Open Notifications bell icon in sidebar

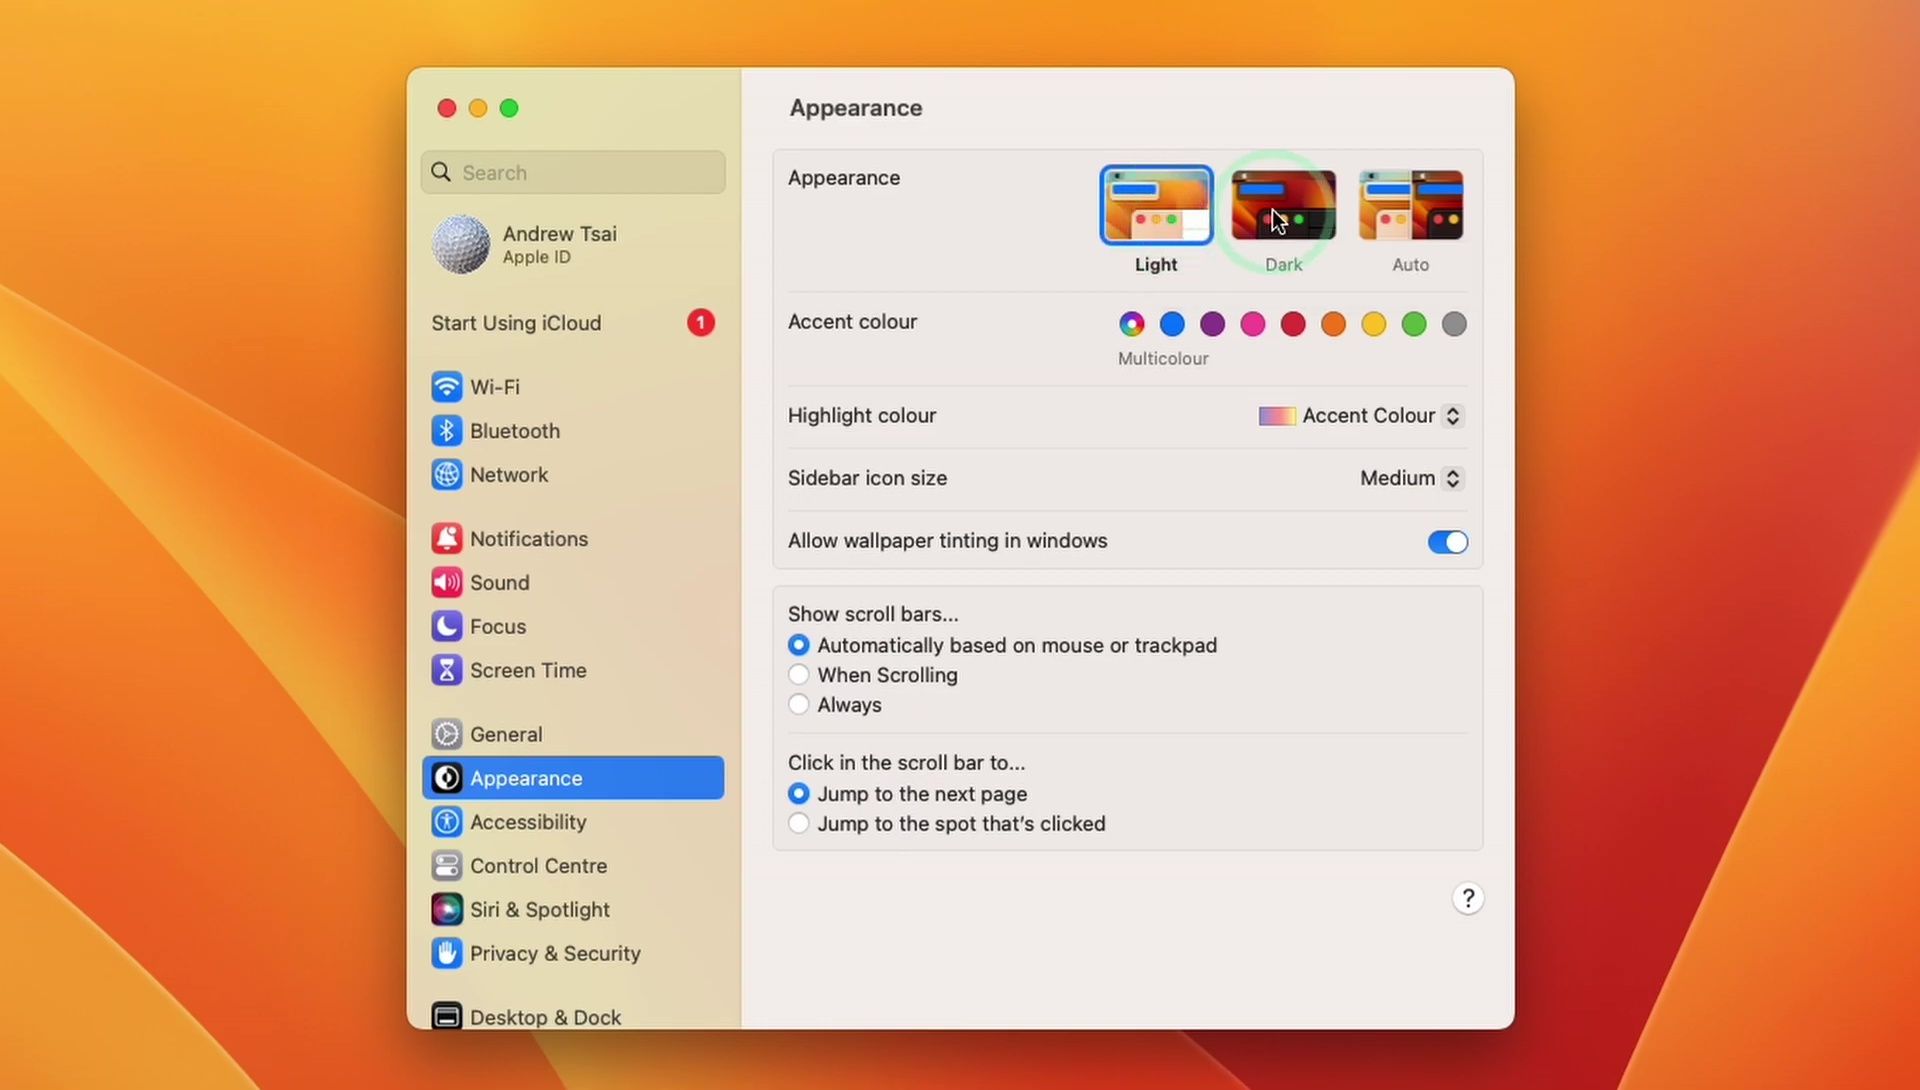(x=447, y=539)
